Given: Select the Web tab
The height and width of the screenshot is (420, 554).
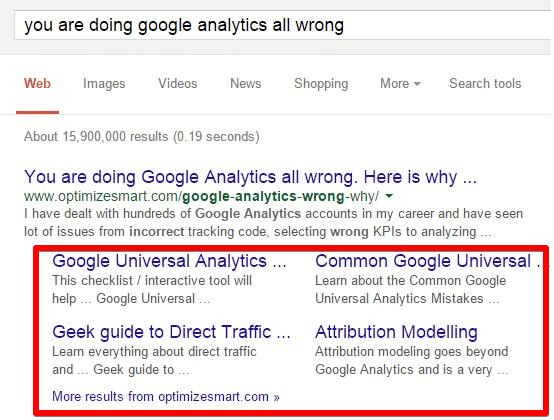Looking at the screenshot, I should coord(37,84).
